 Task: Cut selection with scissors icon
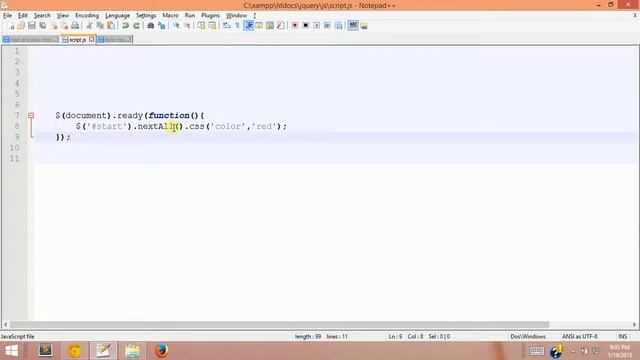89,26
